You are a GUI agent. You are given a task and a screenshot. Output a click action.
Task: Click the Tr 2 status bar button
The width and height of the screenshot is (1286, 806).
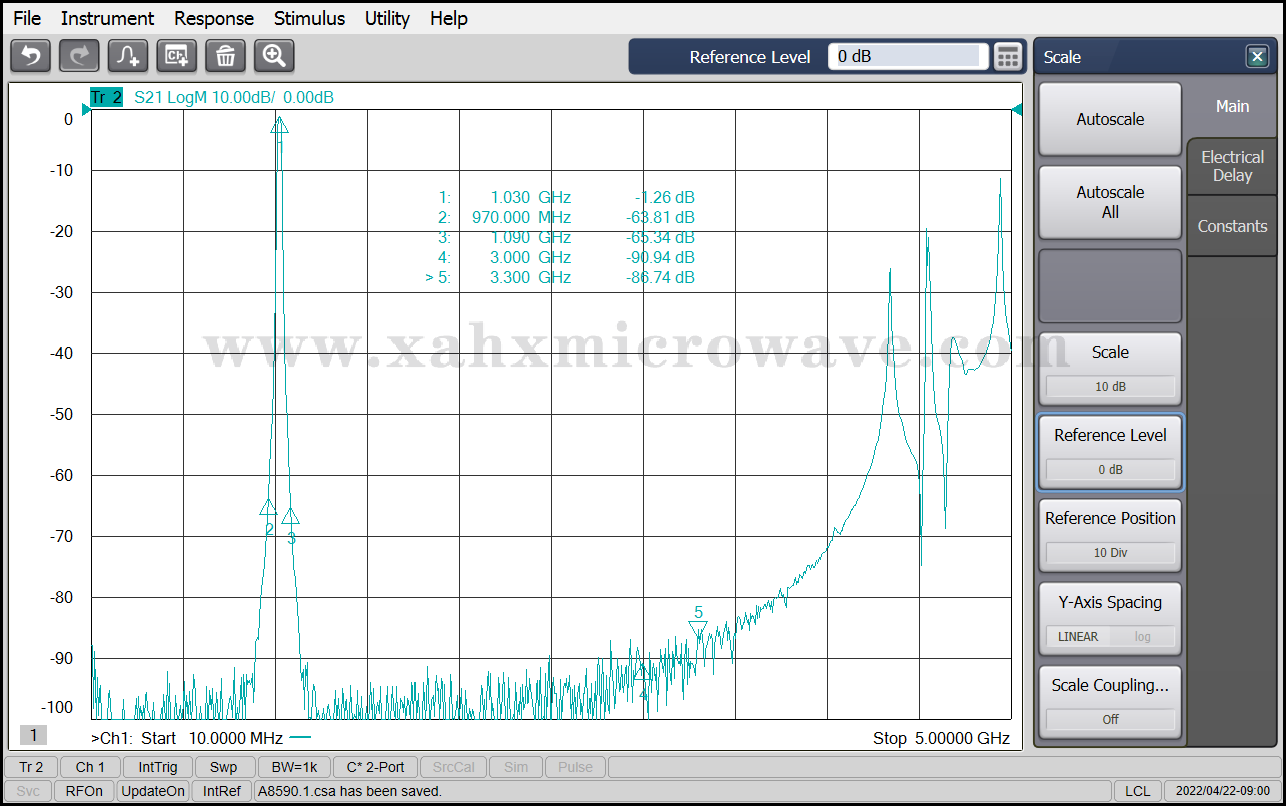(31, 767)
